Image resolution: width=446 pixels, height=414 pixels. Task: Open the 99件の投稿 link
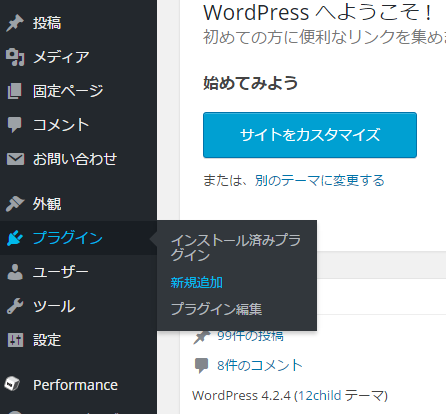250,336
